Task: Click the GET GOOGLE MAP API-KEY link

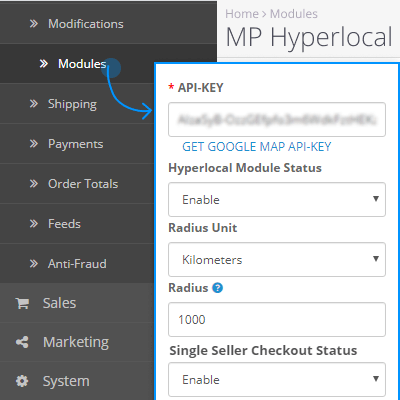Action: [257, 147]
